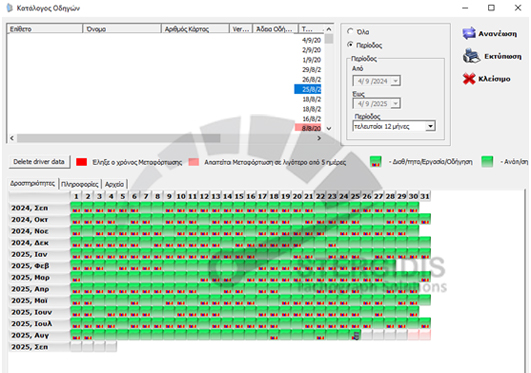Click the pink download-required legend swatch
The image size is (531, 373).
[x=194, y=162]
